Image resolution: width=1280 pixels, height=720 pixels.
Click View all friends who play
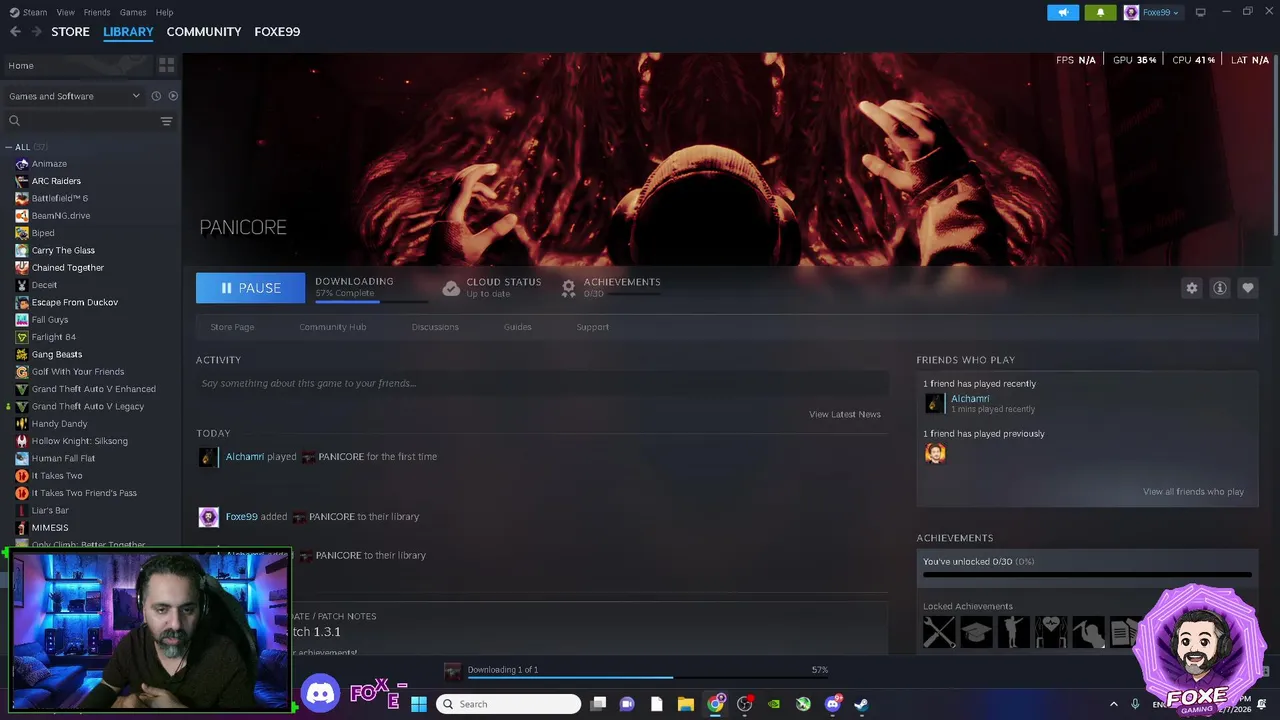point(1193,492)
